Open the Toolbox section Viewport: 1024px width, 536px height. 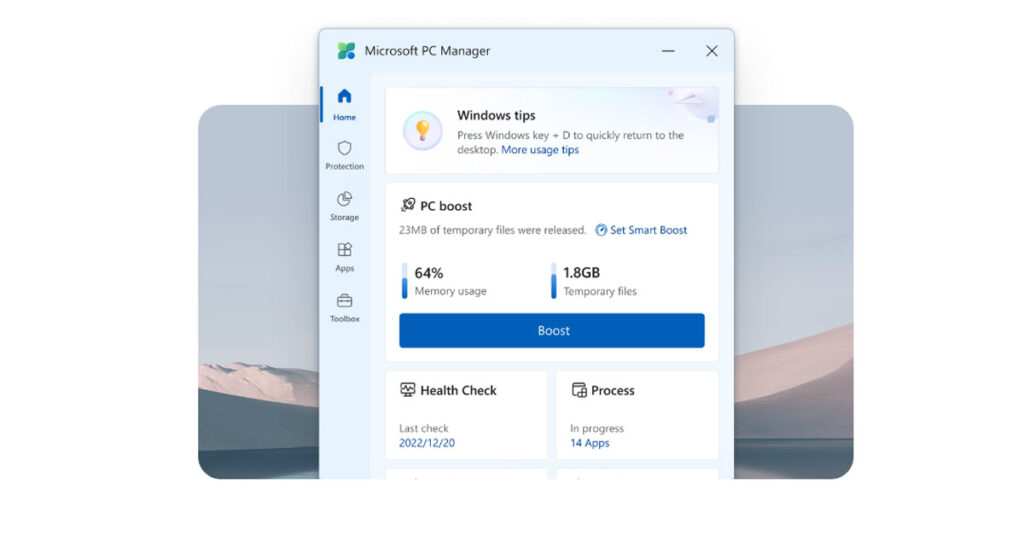coord(344,308)
